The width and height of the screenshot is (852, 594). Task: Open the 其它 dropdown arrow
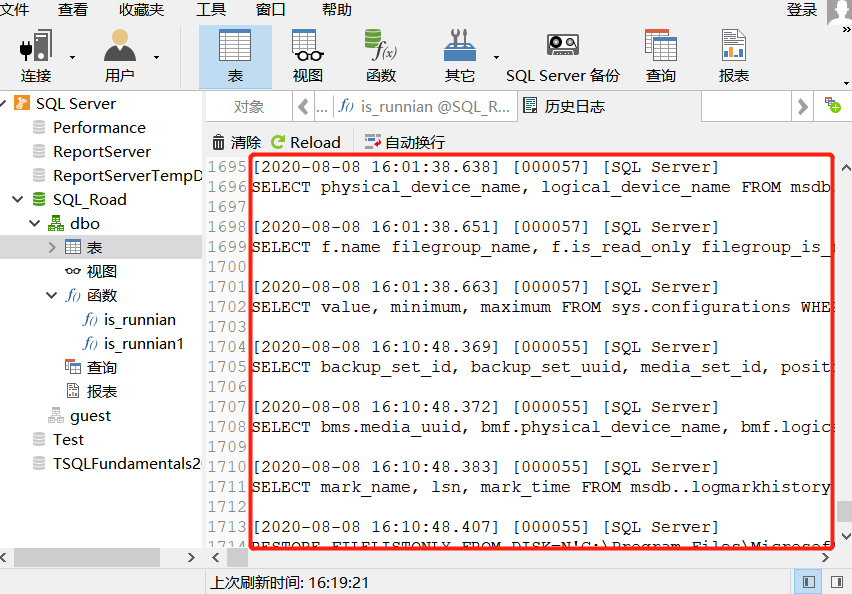(496, 57)
